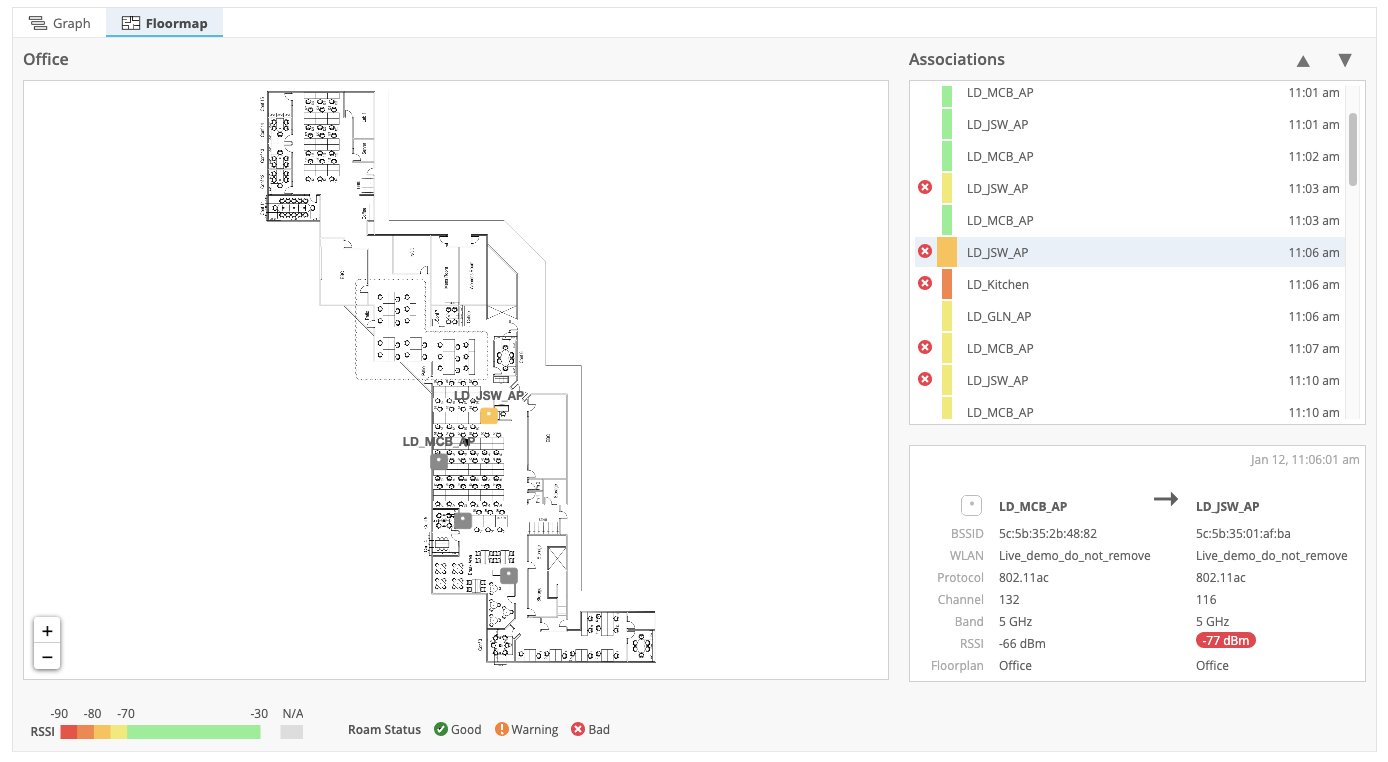Click the bad roam icon beside LD_Kitchen
The width and height of the screenshot is (1388, 762).
[x=925, y=284]
